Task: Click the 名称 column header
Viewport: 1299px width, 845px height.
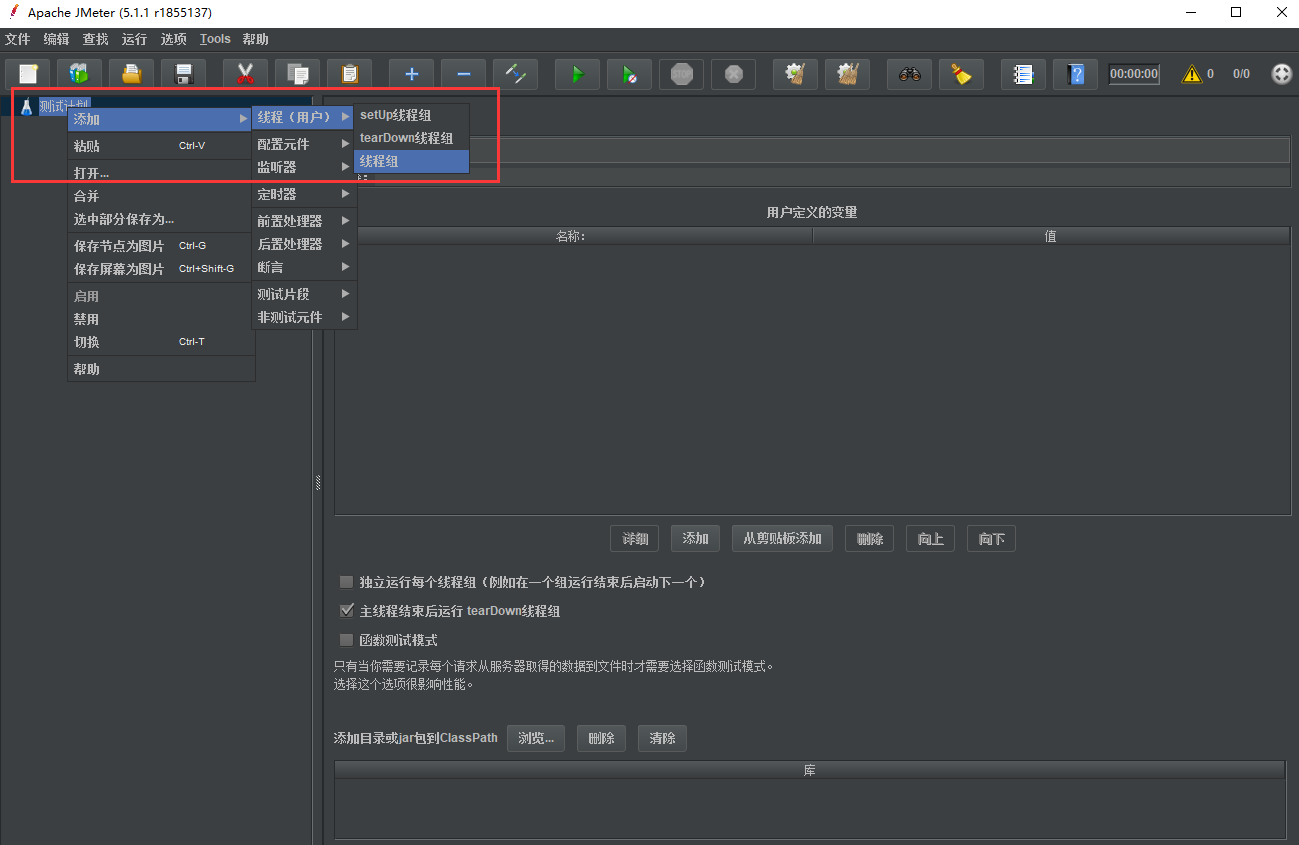Action: [572, 237]
